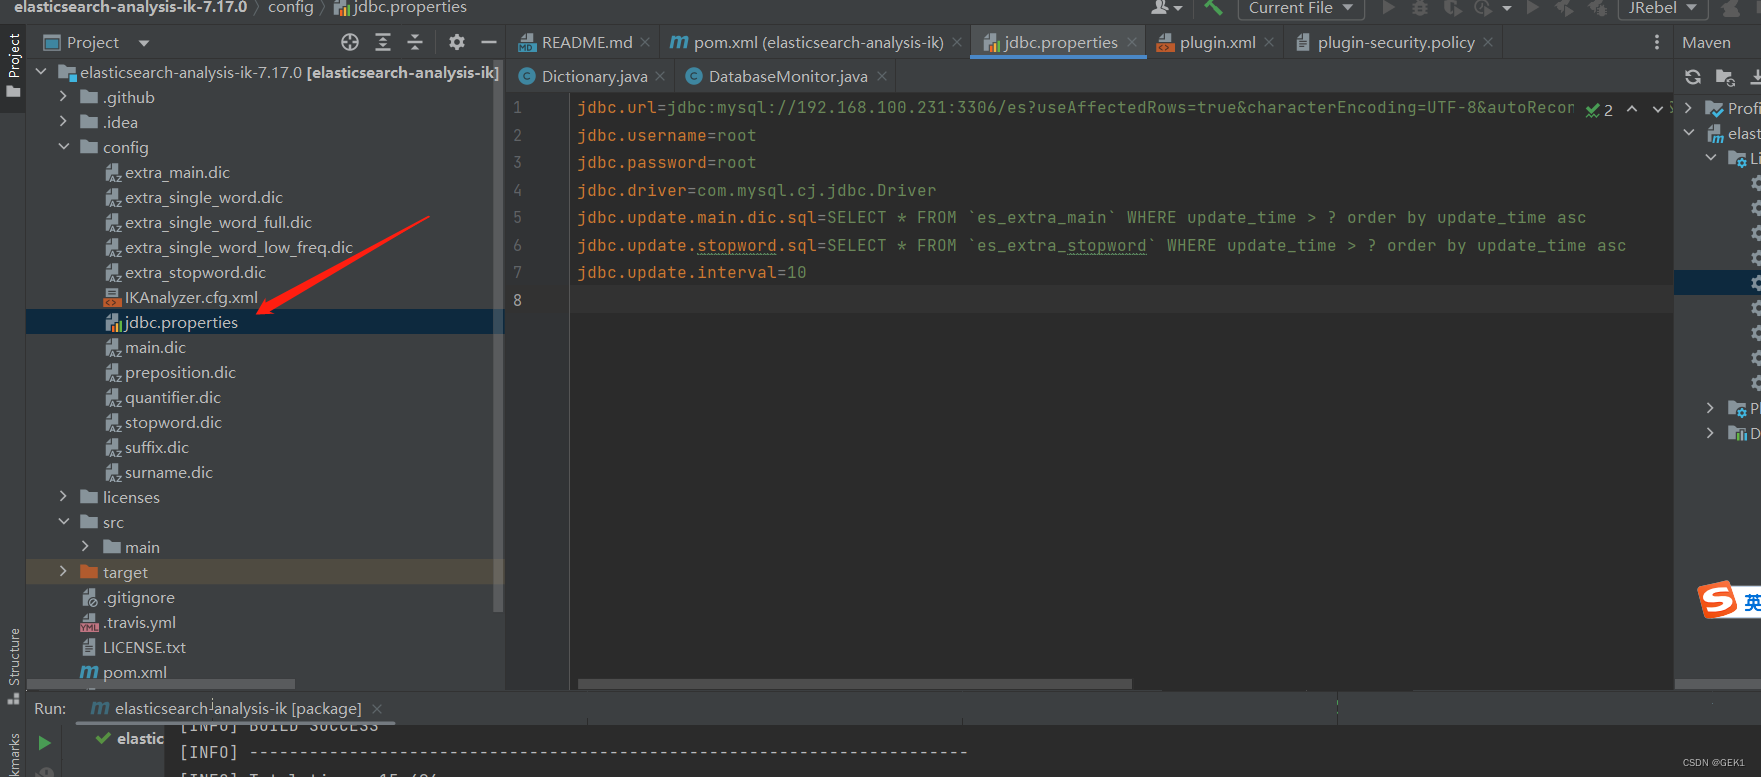Expand the .github folder
The height and width of the screenshot is (777, 1761).
pyautogui.click(x=63, y=97)
